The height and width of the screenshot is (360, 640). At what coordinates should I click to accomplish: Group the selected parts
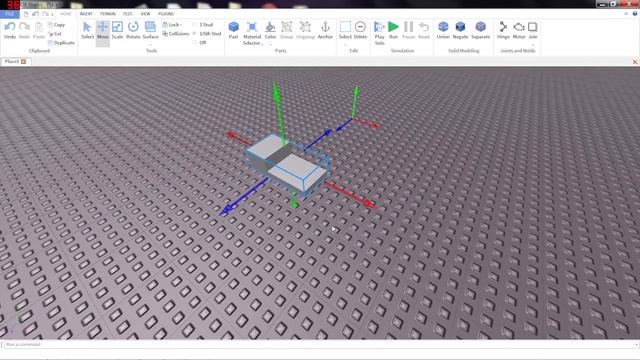pyautogui.click(x=287, y=31)
